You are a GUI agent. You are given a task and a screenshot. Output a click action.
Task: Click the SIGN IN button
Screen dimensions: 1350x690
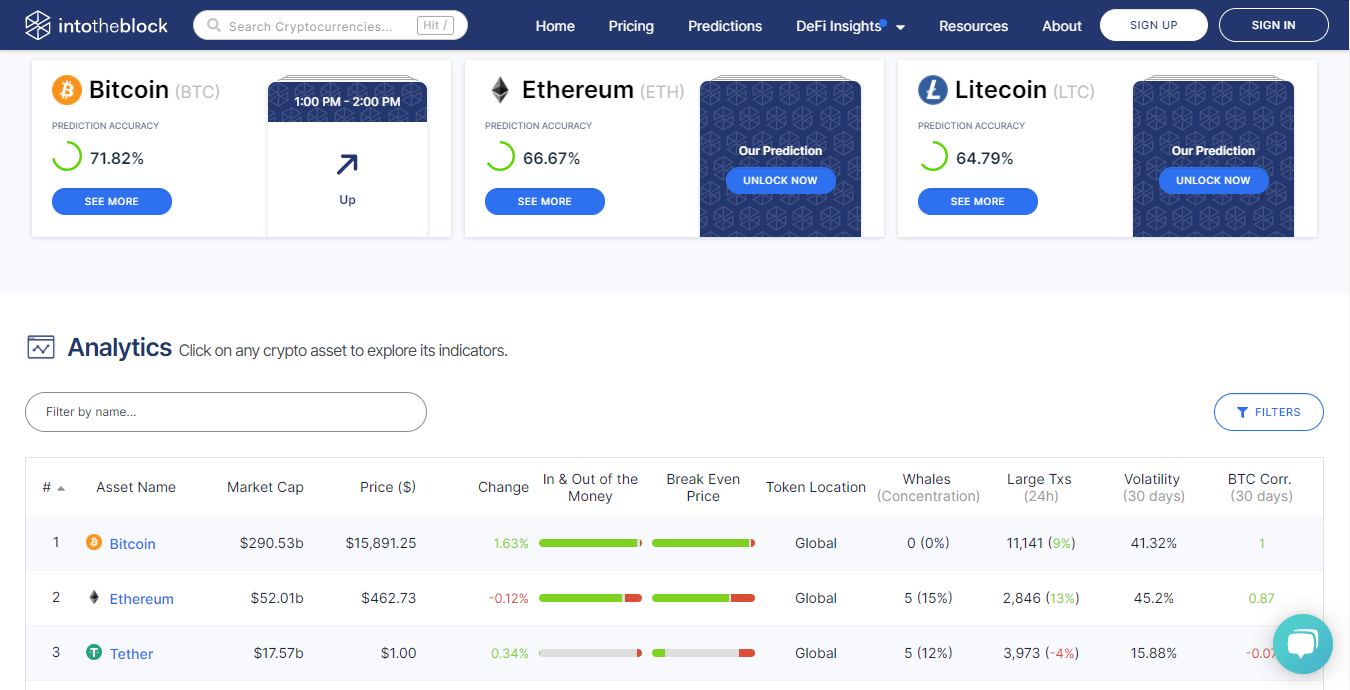[1274, 25]
